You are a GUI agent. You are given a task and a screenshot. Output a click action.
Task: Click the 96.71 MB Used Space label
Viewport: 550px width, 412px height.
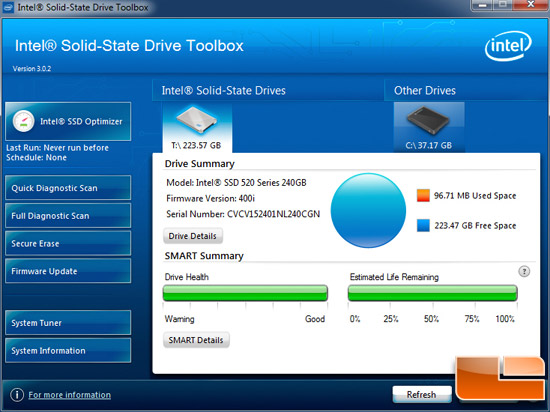(x=475, y=196)
